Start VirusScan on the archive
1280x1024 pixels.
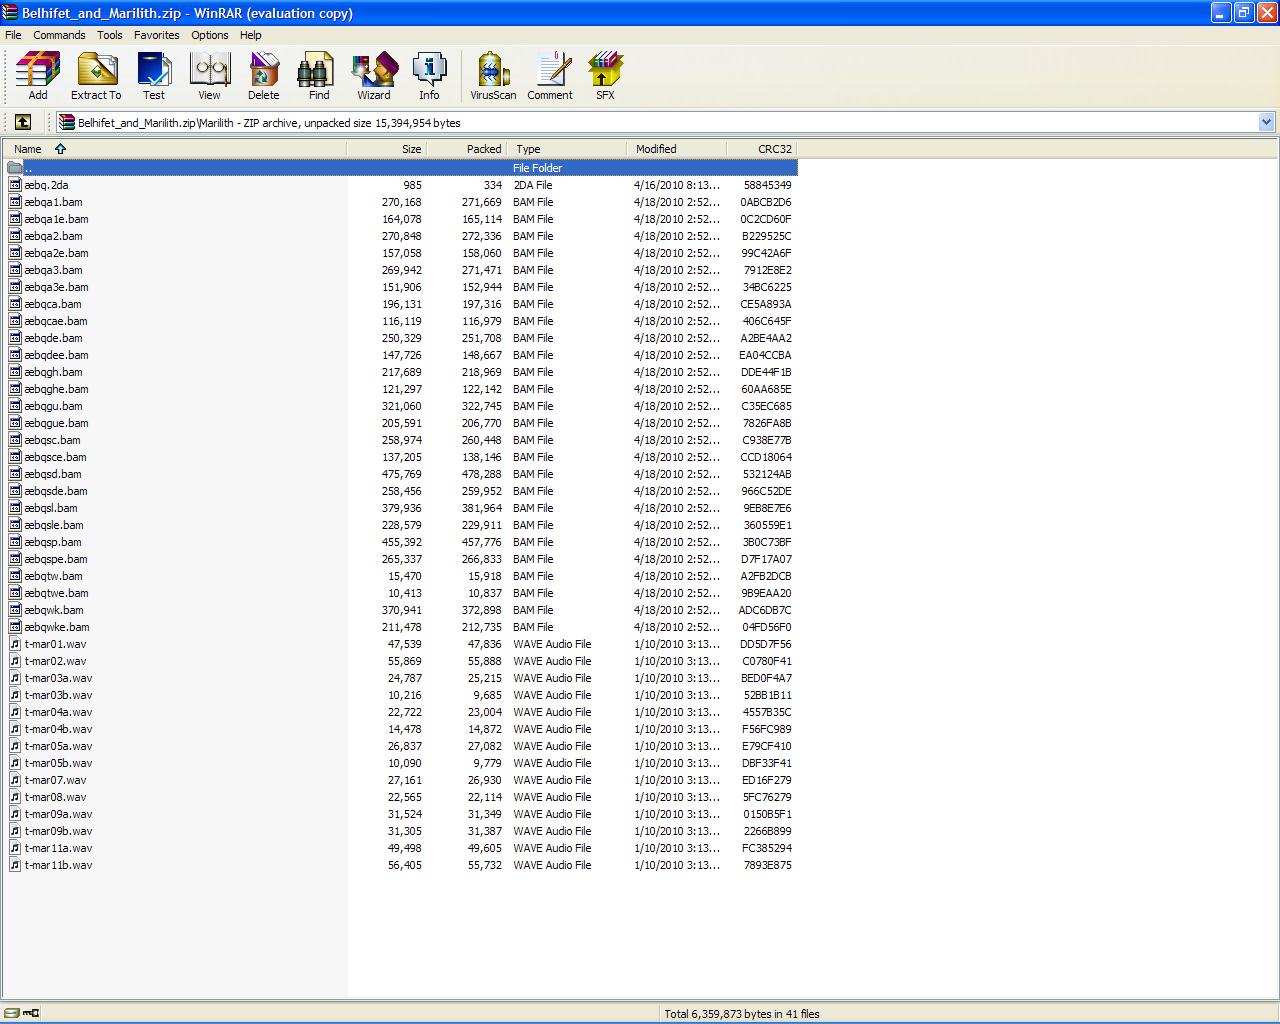pos(493,76)
